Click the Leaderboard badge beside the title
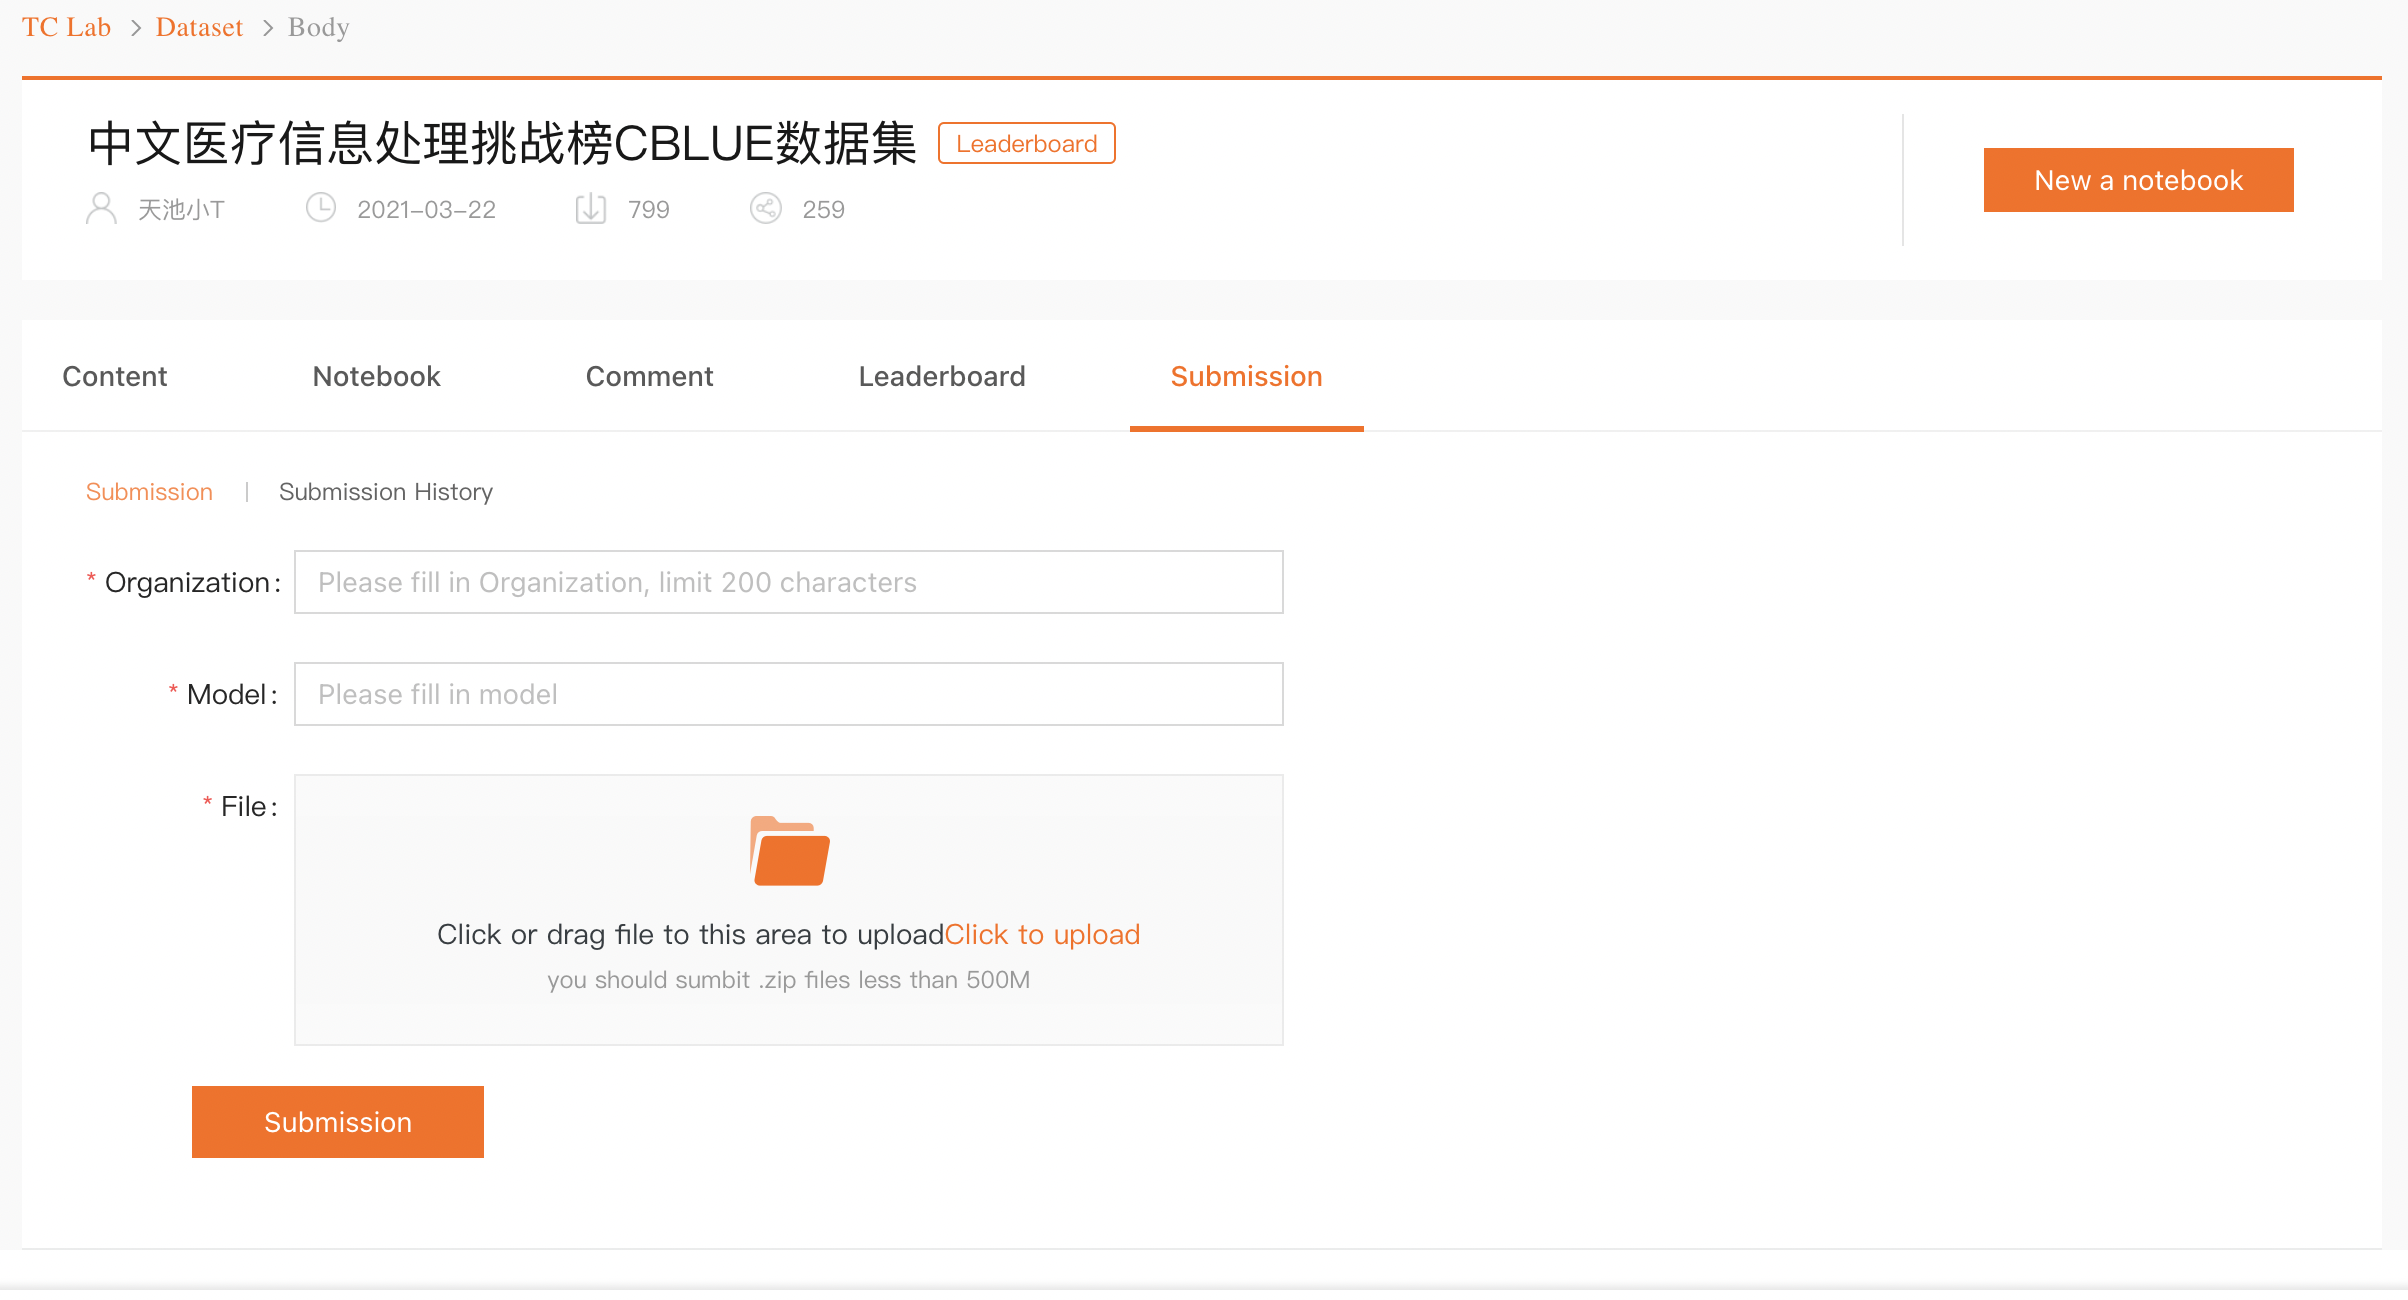The width and height of the screenshot is (2408, 1300). pyautogui.click(x=1026, y=144)
